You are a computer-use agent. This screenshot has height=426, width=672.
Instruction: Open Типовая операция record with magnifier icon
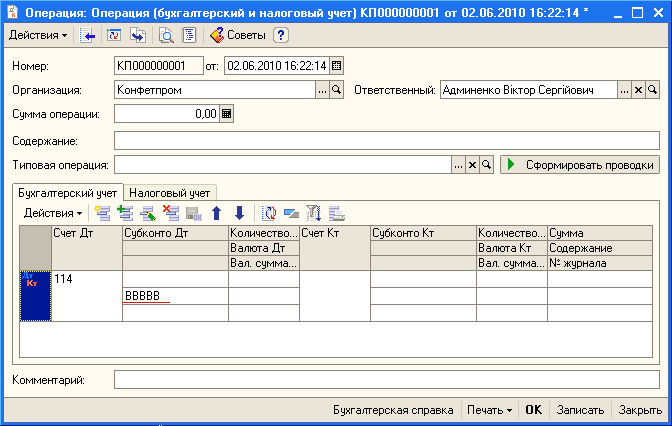point(486,165)
